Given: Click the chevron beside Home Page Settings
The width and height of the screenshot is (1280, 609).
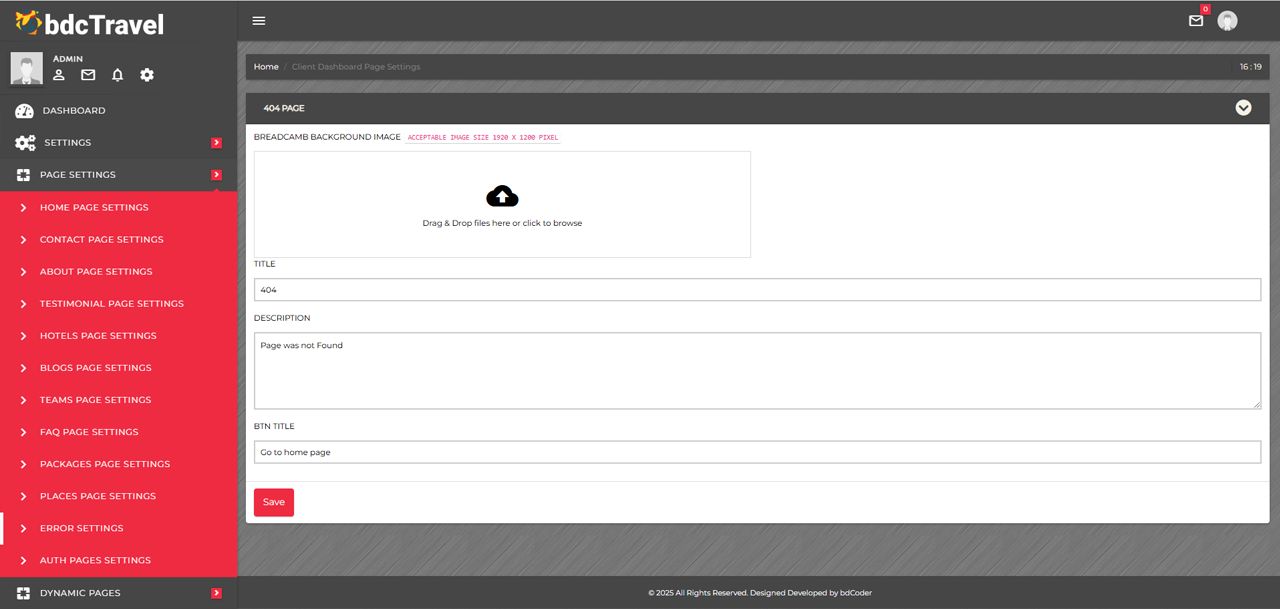Looking at the screenshot, I should [23, 208].
